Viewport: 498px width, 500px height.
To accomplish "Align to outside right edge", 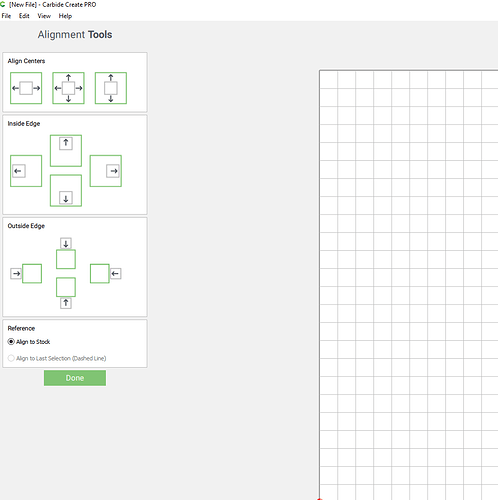I will [x=106, y=274].
